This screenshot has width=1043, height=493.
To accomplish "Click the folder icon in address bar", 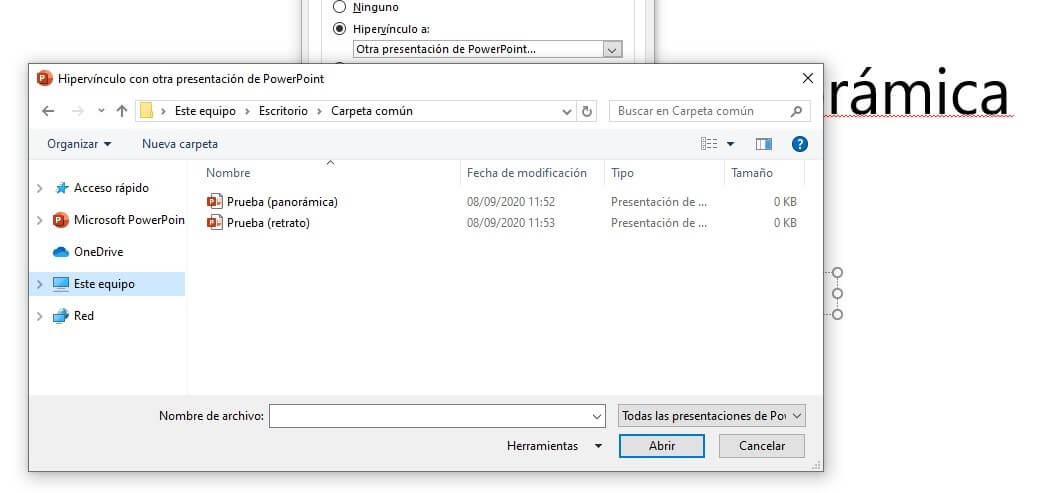I will click(146, 111).
